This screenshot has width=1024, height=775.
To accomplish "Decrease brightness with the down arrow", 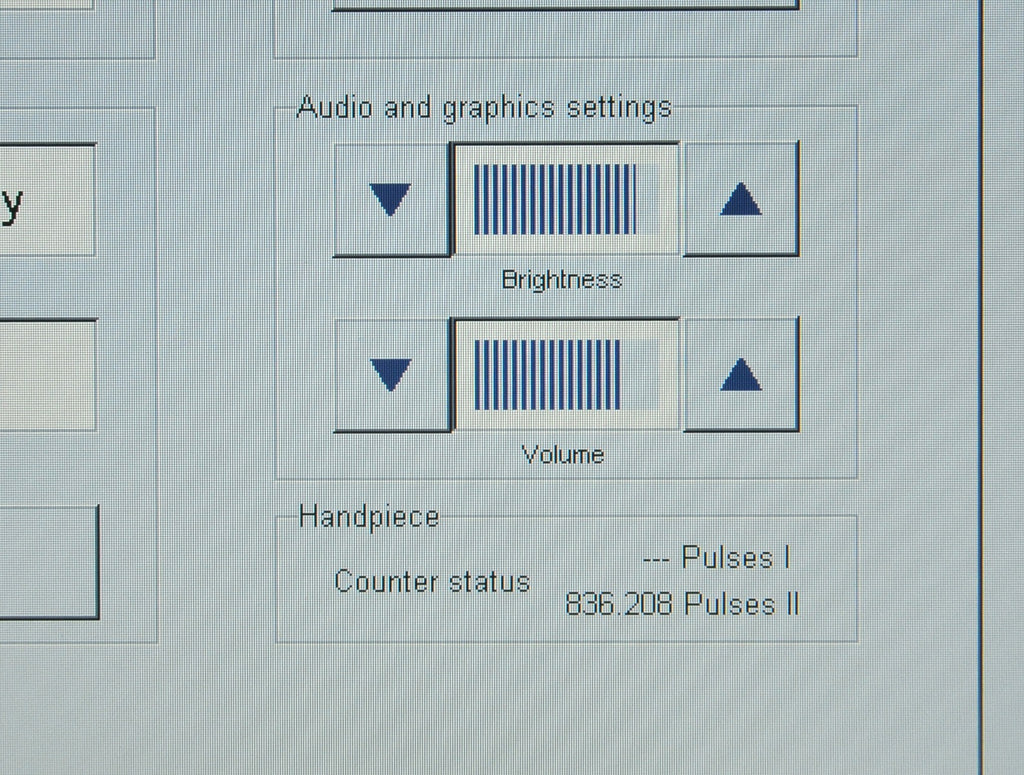I will 392,200.
